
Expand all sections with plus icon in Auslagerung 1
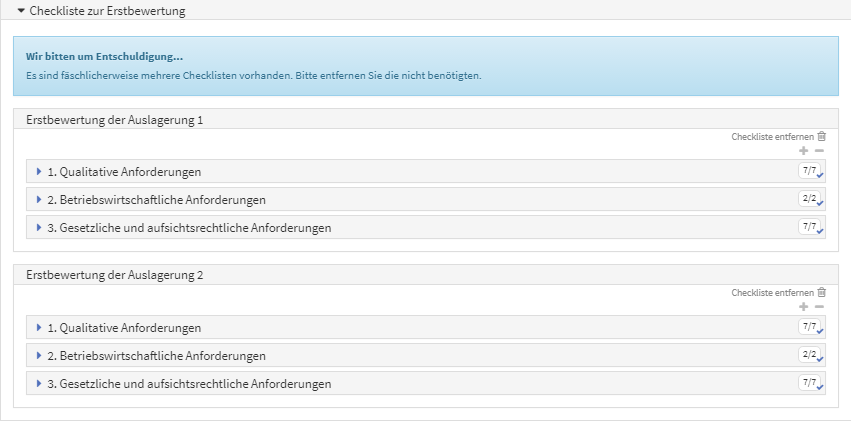click(804, 151)
